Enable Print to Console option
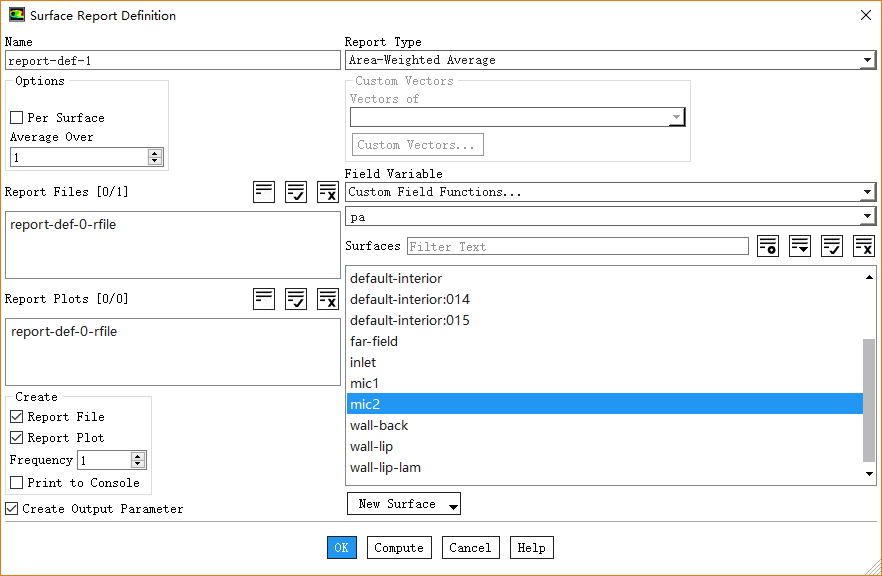Viewport: 882px width, 576px height. 17,483
